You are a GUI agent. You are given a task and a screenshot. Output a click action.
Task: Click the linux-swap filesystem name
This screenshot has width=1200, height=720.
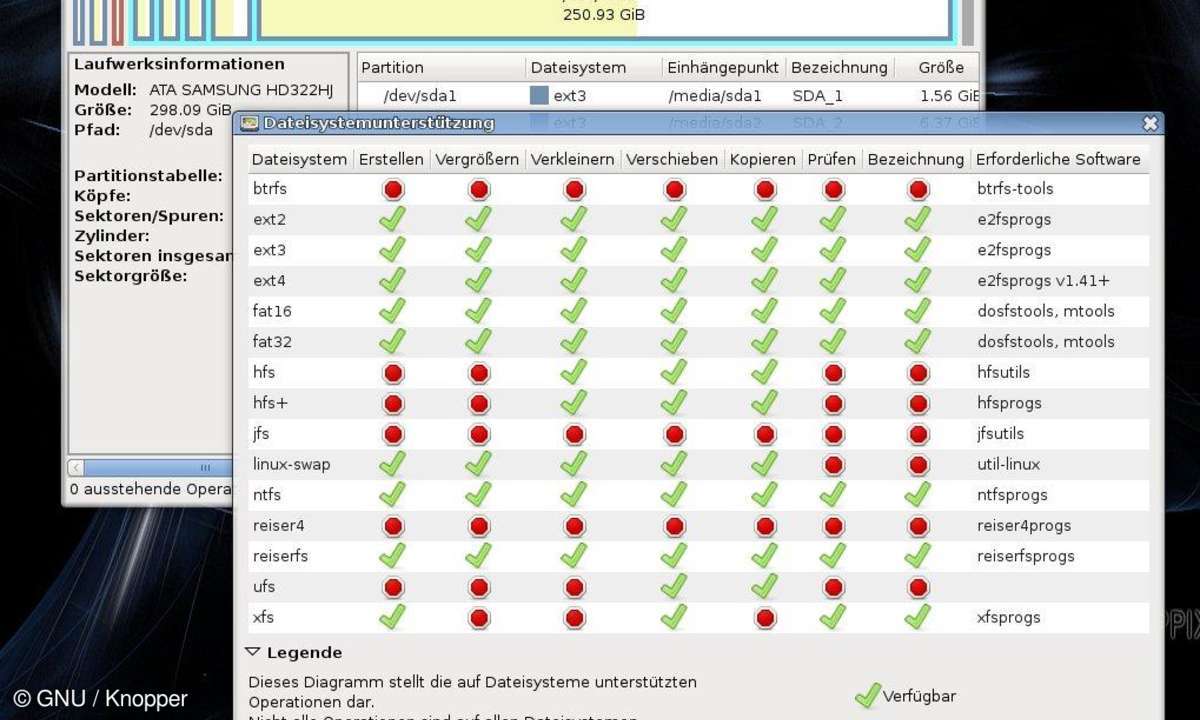tap(291, 465)
